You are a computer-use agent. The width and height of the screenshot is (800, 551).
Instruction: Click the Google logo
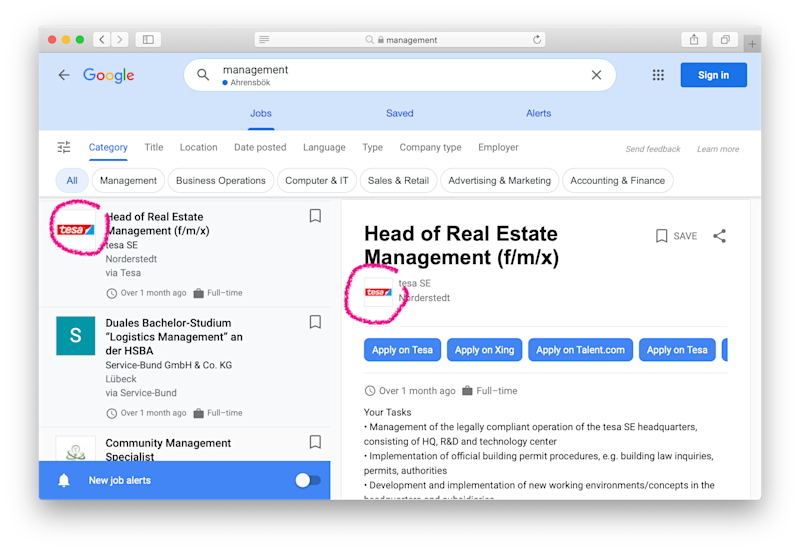[x=109, y=76]
